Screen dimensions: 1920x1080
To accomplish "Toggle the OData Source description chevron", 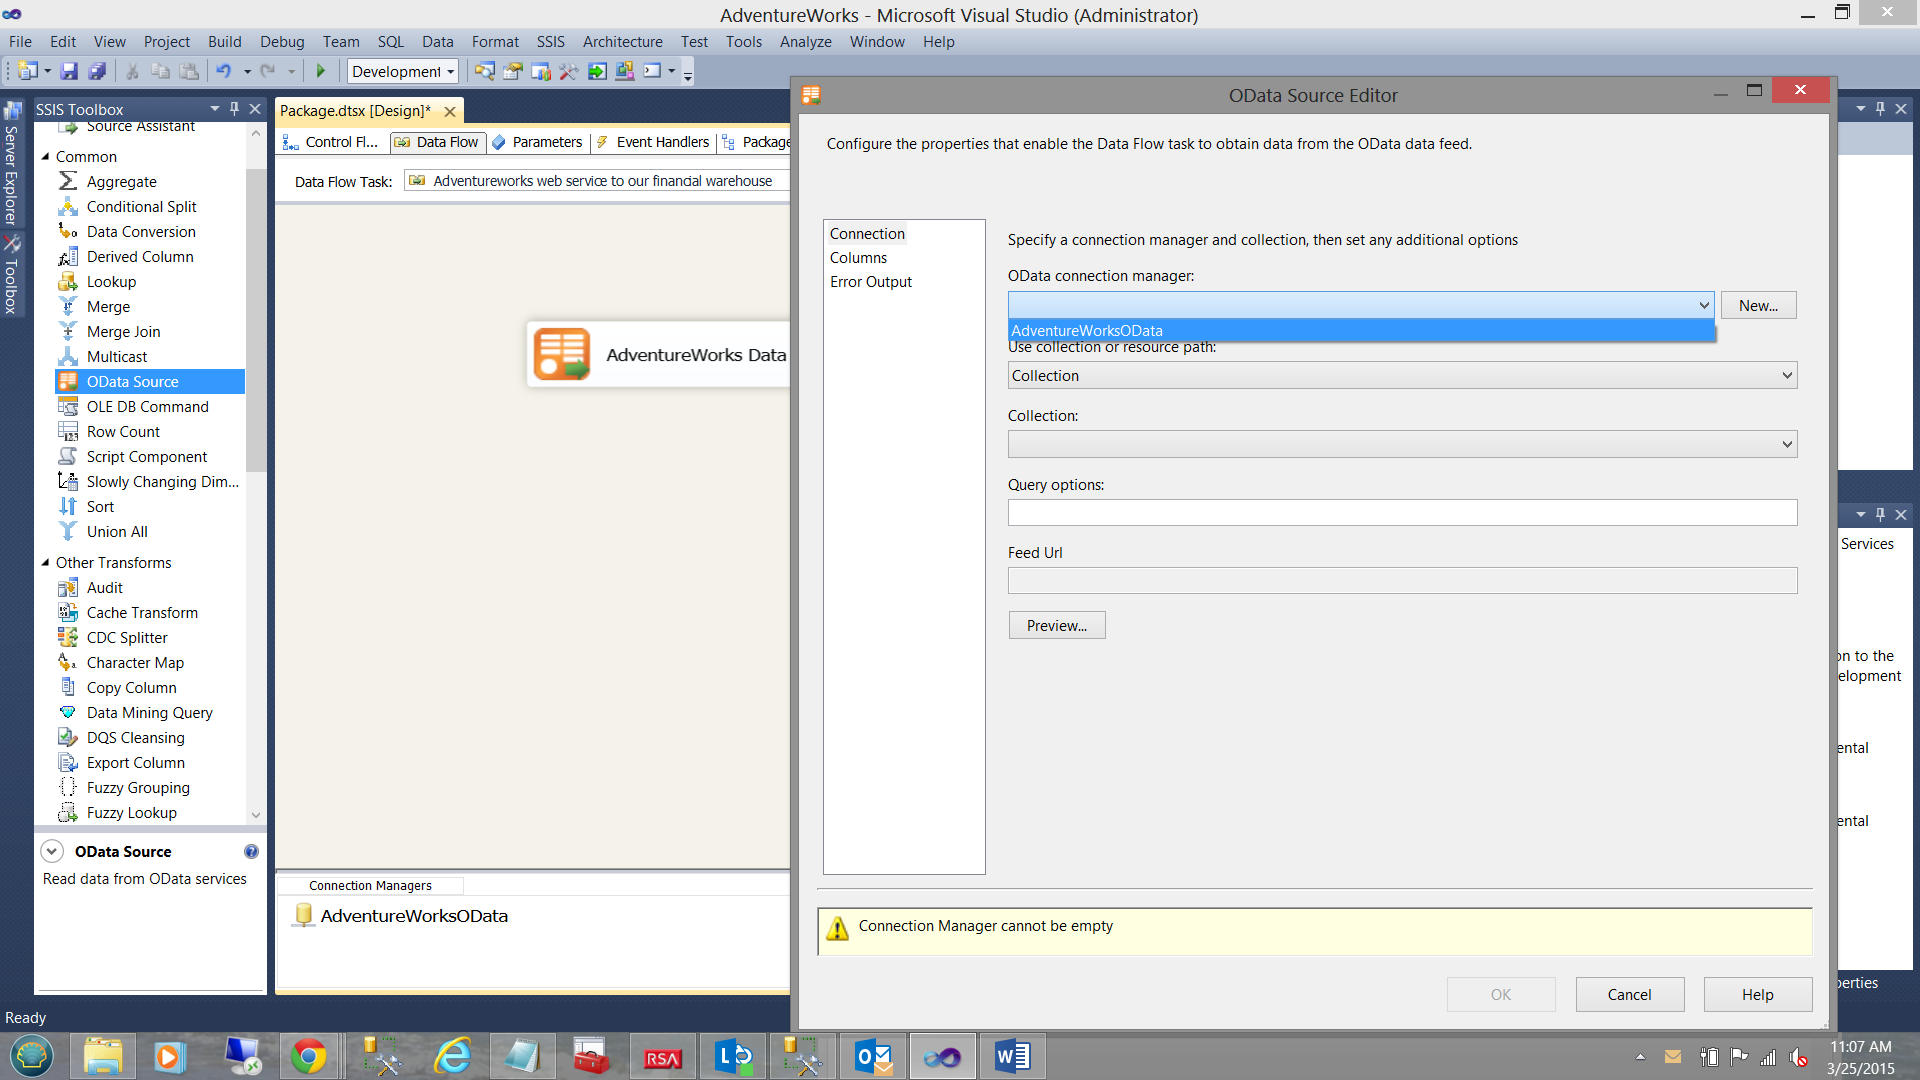I will click(52, 851).
